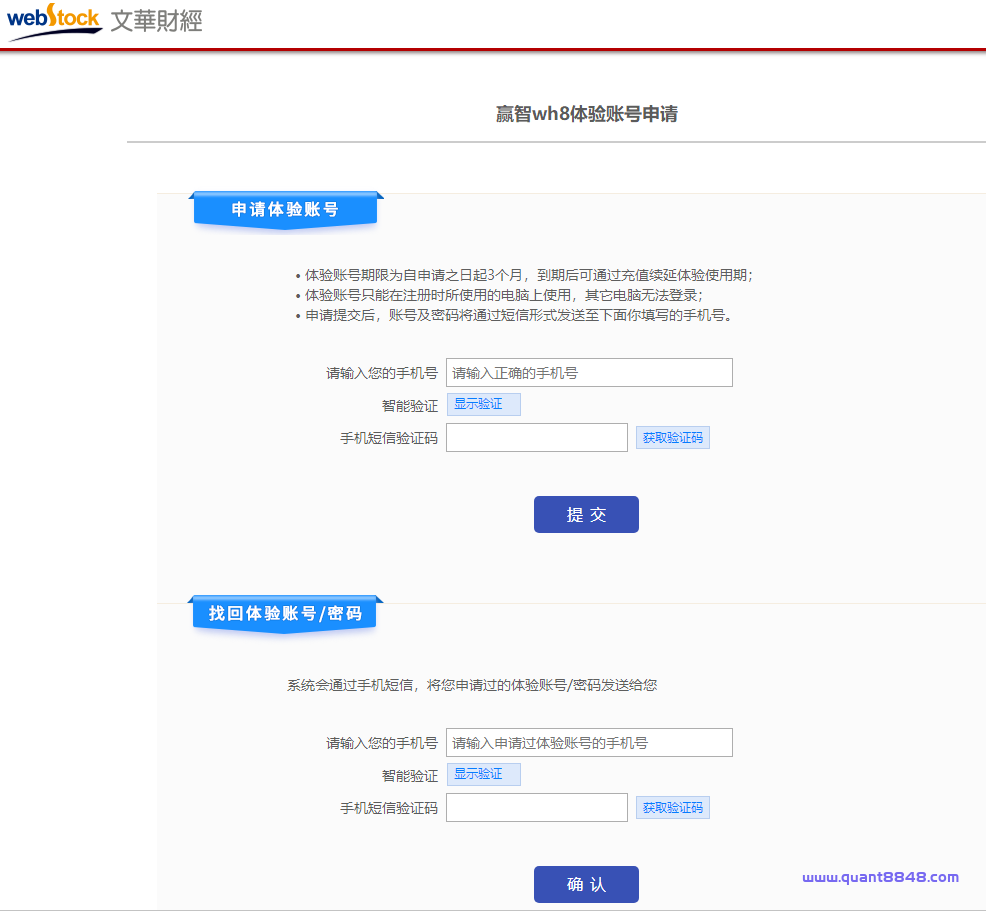Screen dimensions: 986x912
Task: Click the webstock logo in the header
Action: tap(54, 21)
